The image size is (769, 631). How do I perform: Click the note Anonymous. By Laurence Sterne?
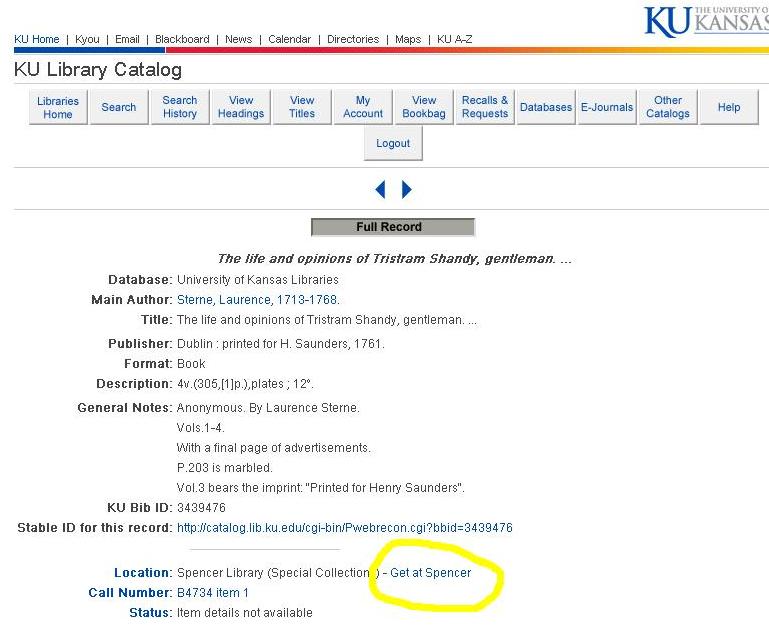(x=268, y=408)
